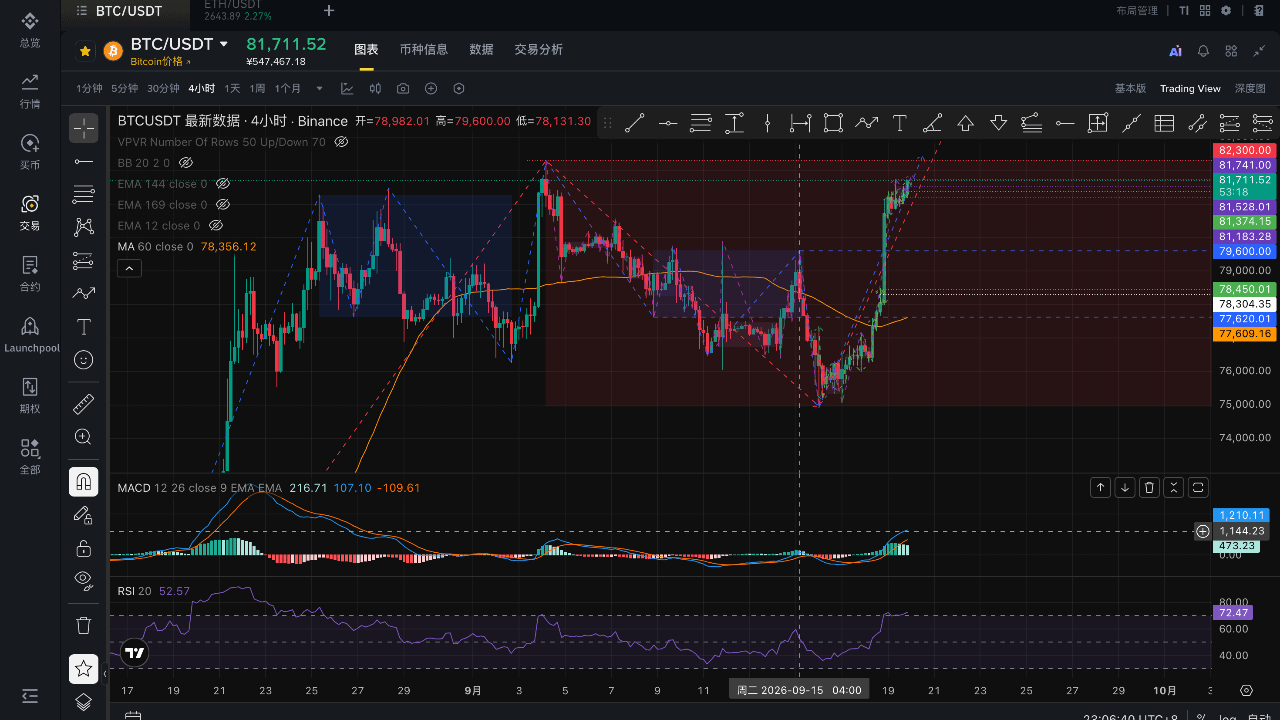
Task: Expand the bottom sidebar collapse menu
Action: tap(30, 696)
